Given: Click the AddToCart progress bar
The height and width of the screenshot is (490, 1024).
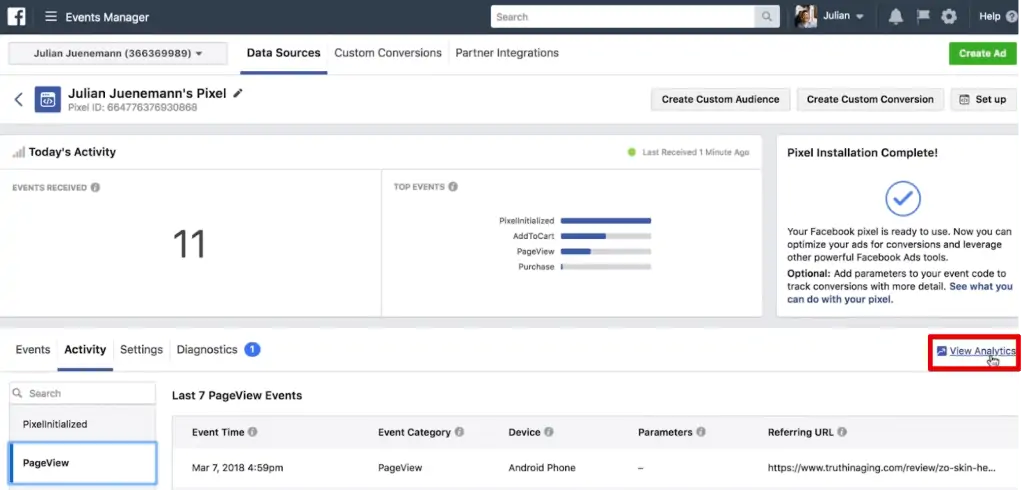Looking at the screenshot, I should [x=605, y=236].
